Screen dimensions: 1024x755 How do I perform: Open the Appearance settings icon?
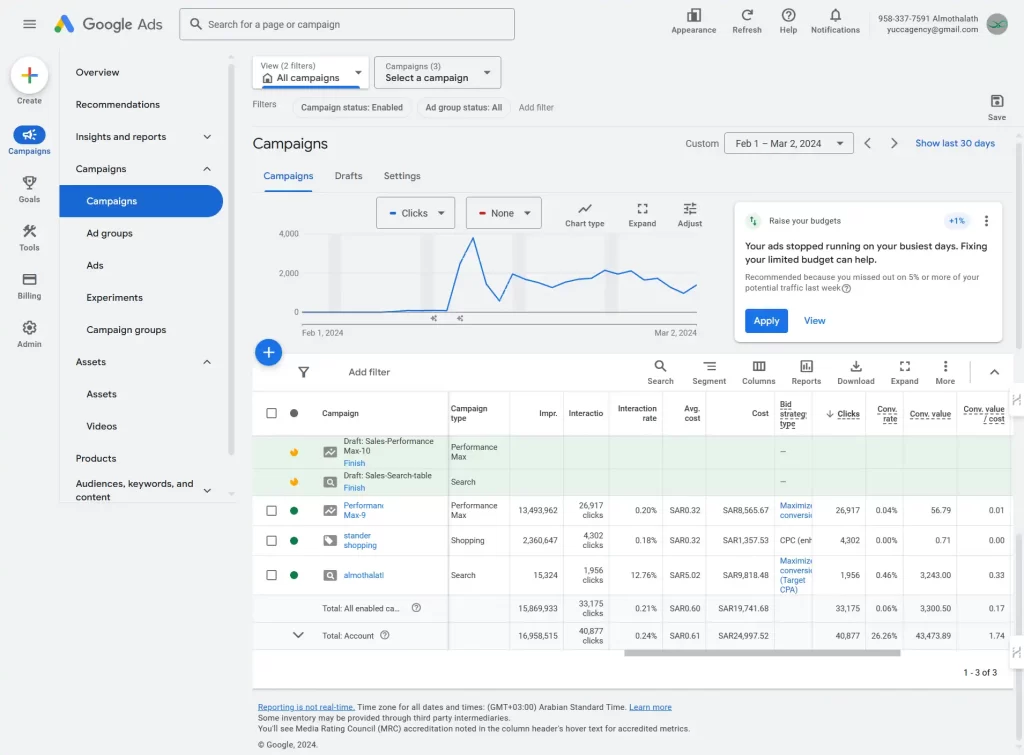pos(693,15)
